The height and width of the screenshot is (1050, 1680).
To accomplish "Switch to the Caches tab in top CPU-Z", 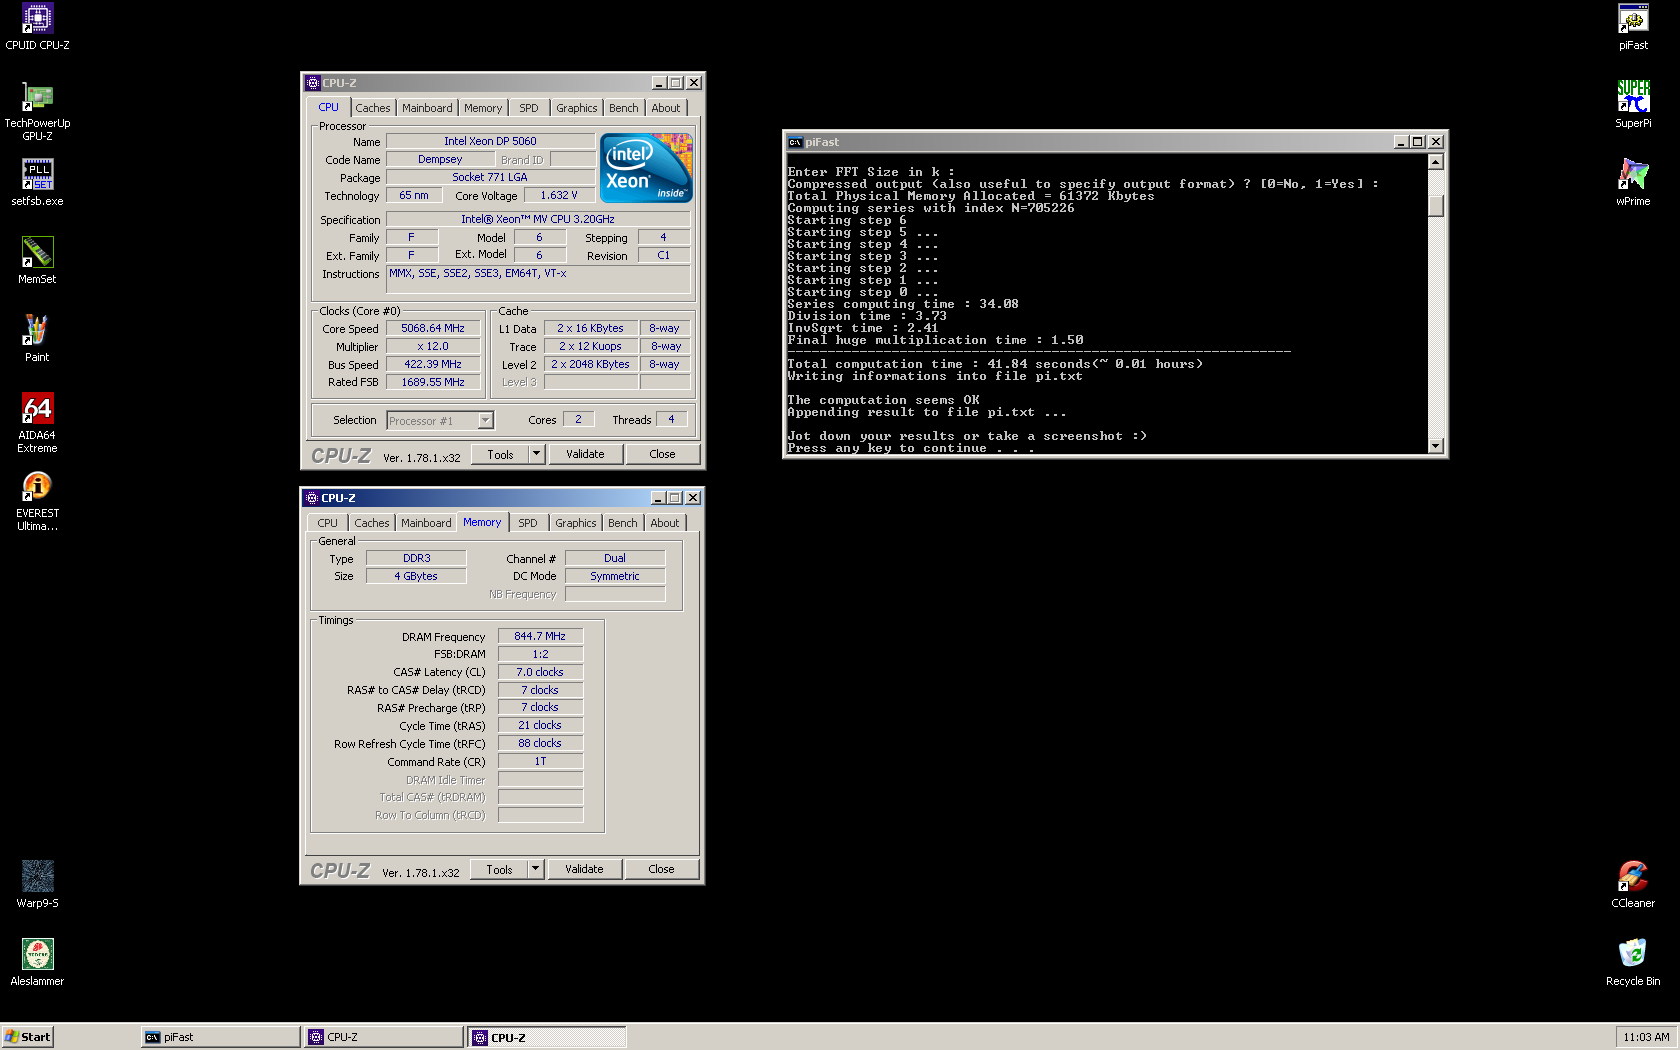I will coord(373,108).
